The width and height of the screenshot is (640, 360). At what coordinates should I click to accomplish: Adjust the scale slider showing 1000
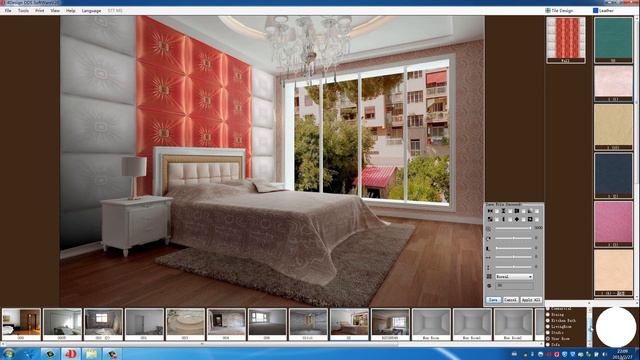pos(513,228)
